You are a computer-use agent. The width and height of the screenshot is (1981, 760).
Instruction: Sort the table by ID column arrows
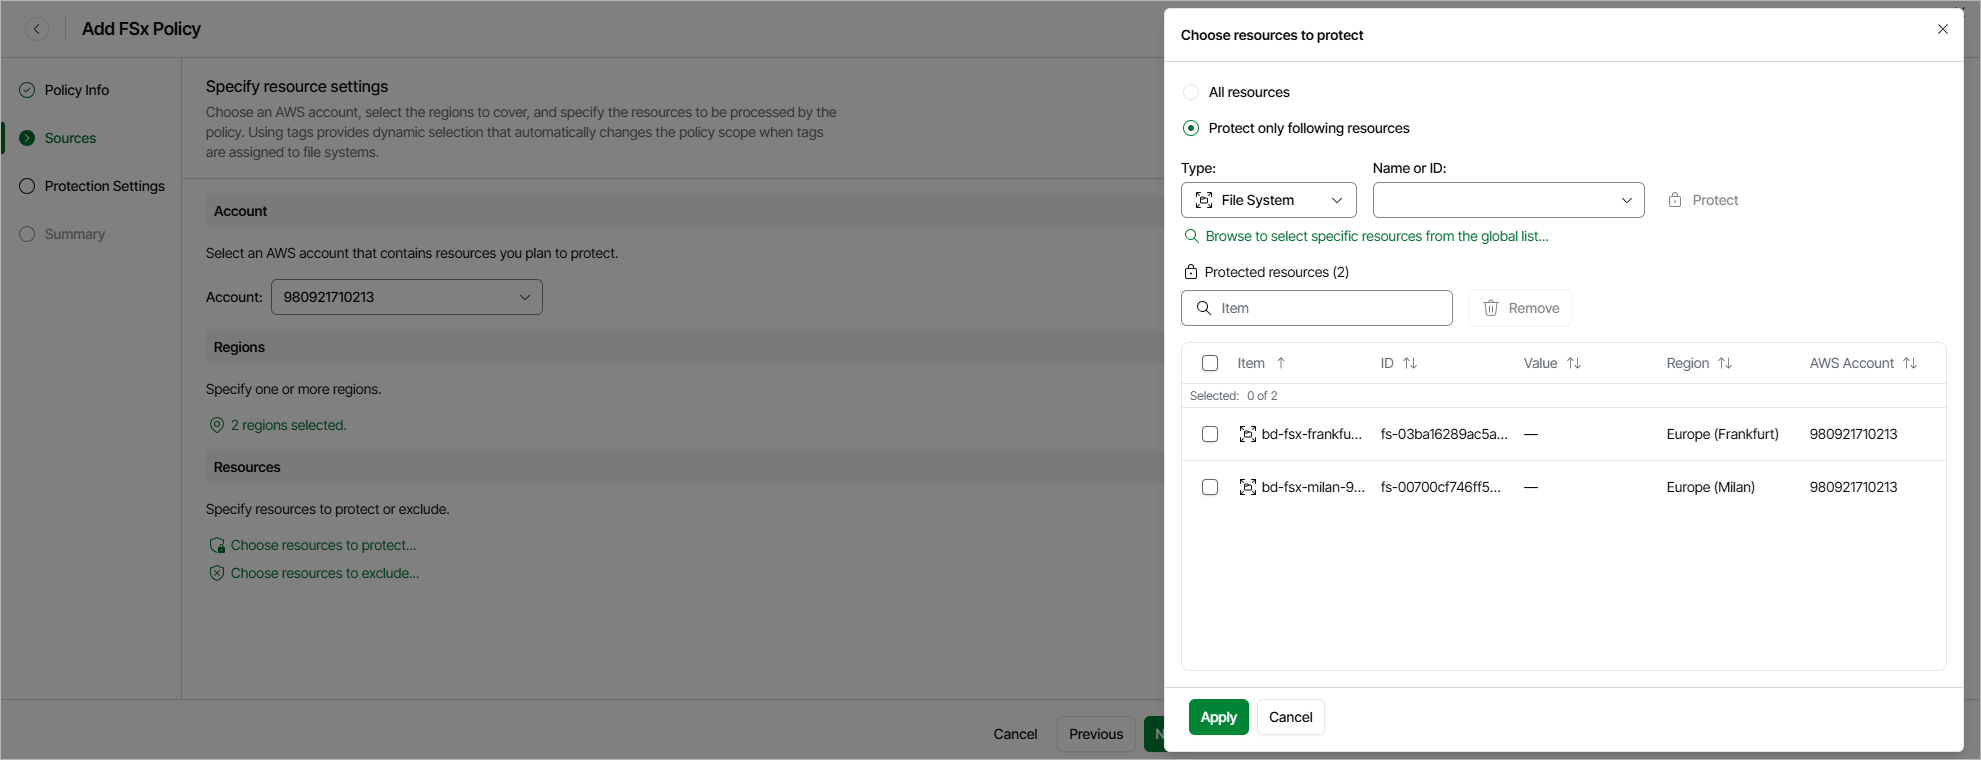point(1410,363)
